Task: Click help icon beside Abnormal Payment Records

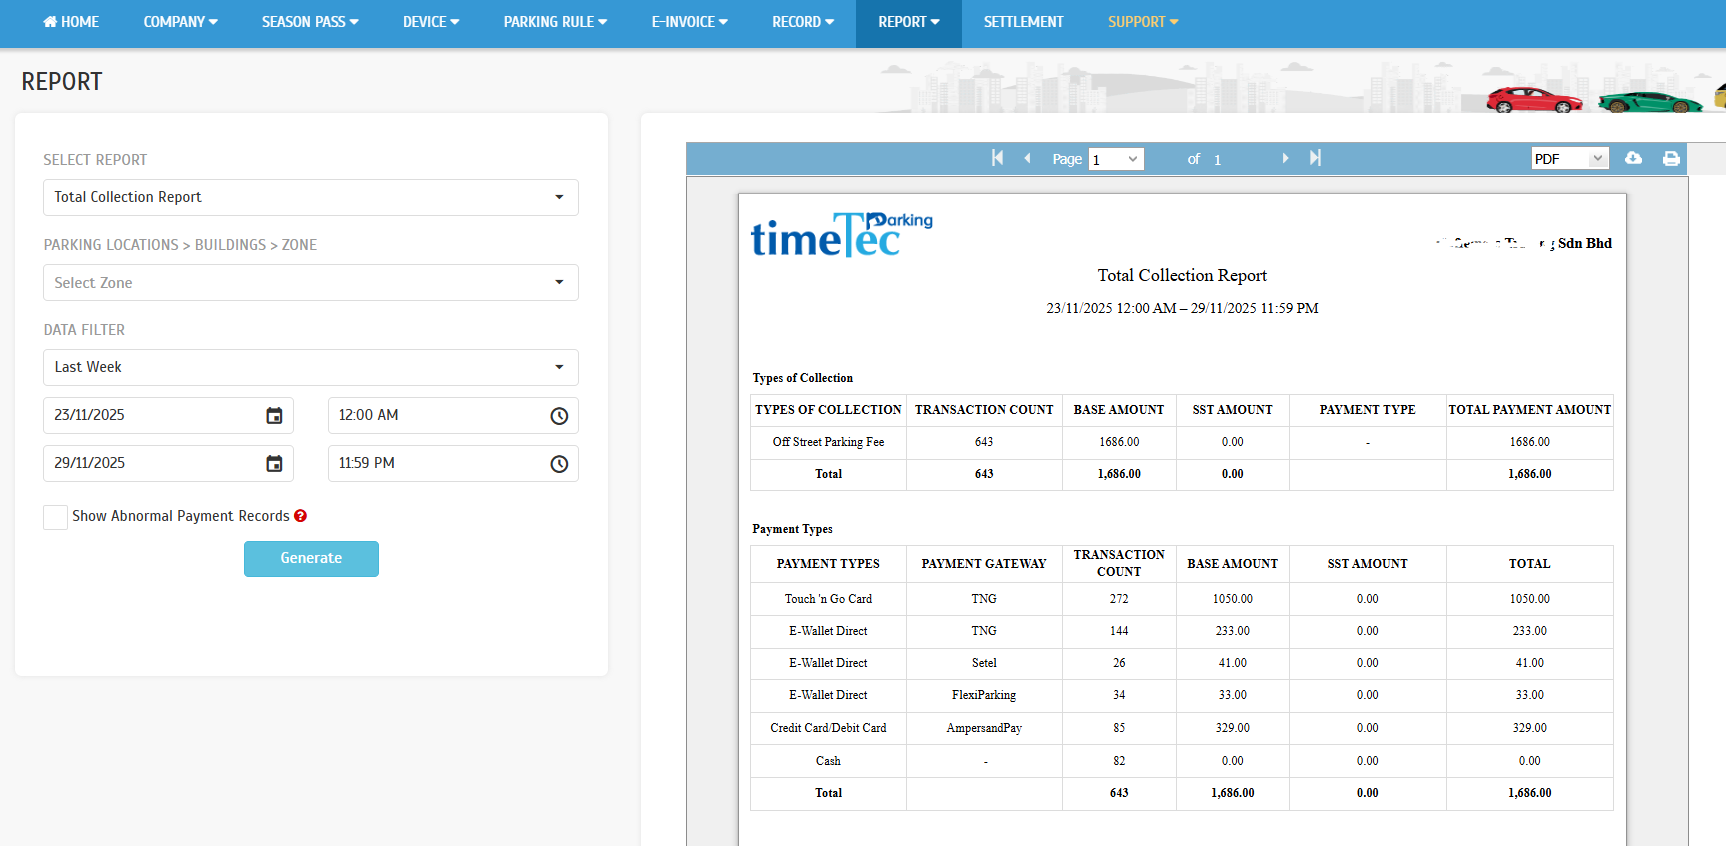Action: point(300,516)
